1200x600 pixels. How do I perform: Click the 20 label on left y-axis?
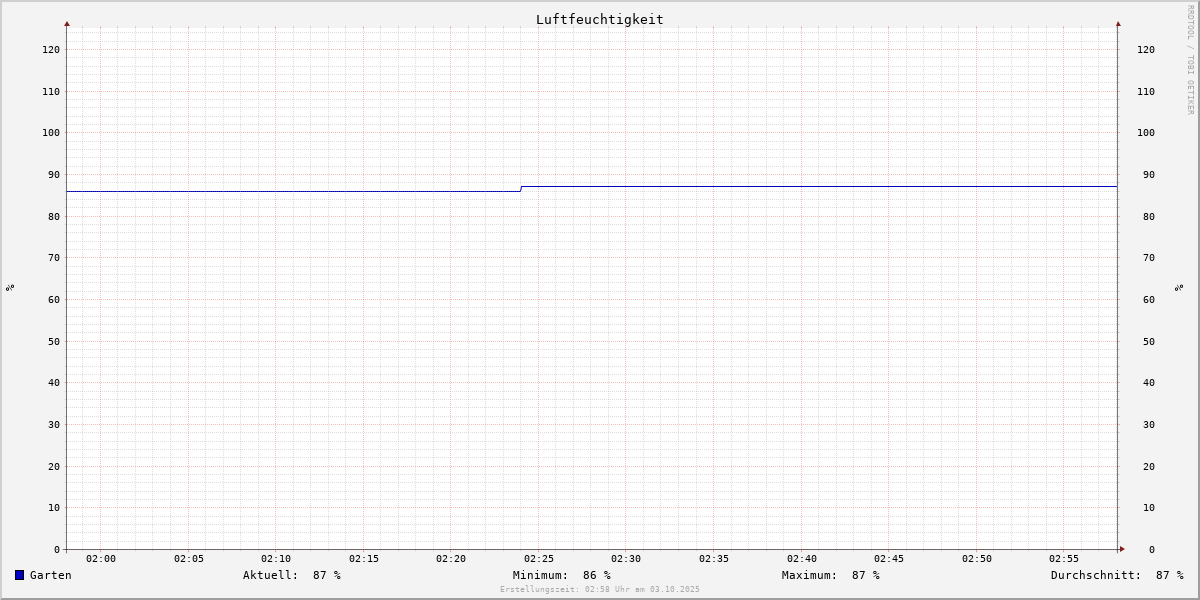54,467
